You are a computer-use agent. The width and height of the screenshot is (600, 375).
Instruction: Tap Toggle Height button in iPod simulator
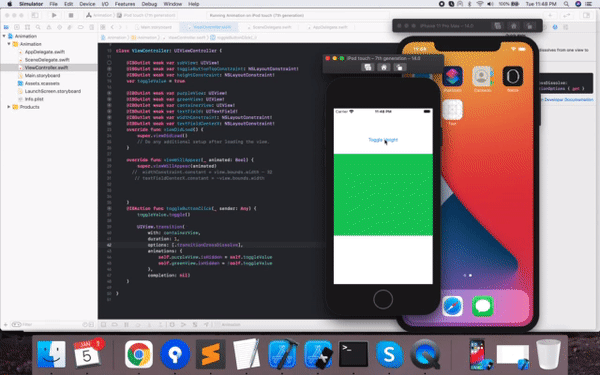383,140
